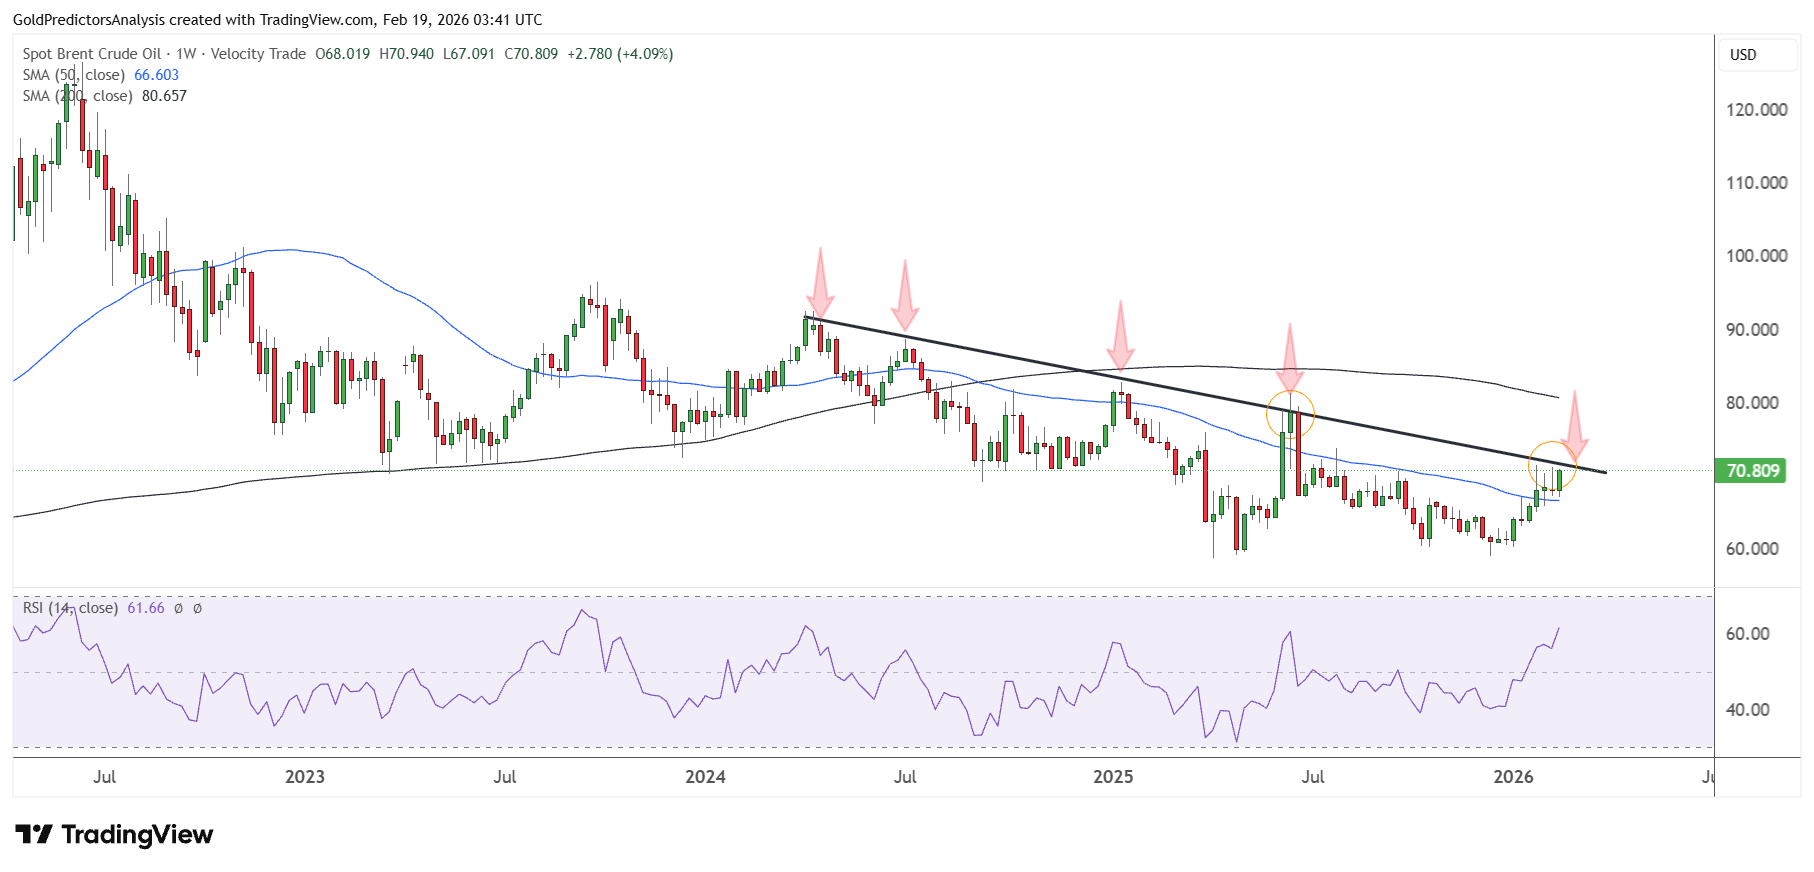Click the RSI 40.00 scale label
The width and height of the screenshot is (1814, 872).
(x=1748, y=710)
